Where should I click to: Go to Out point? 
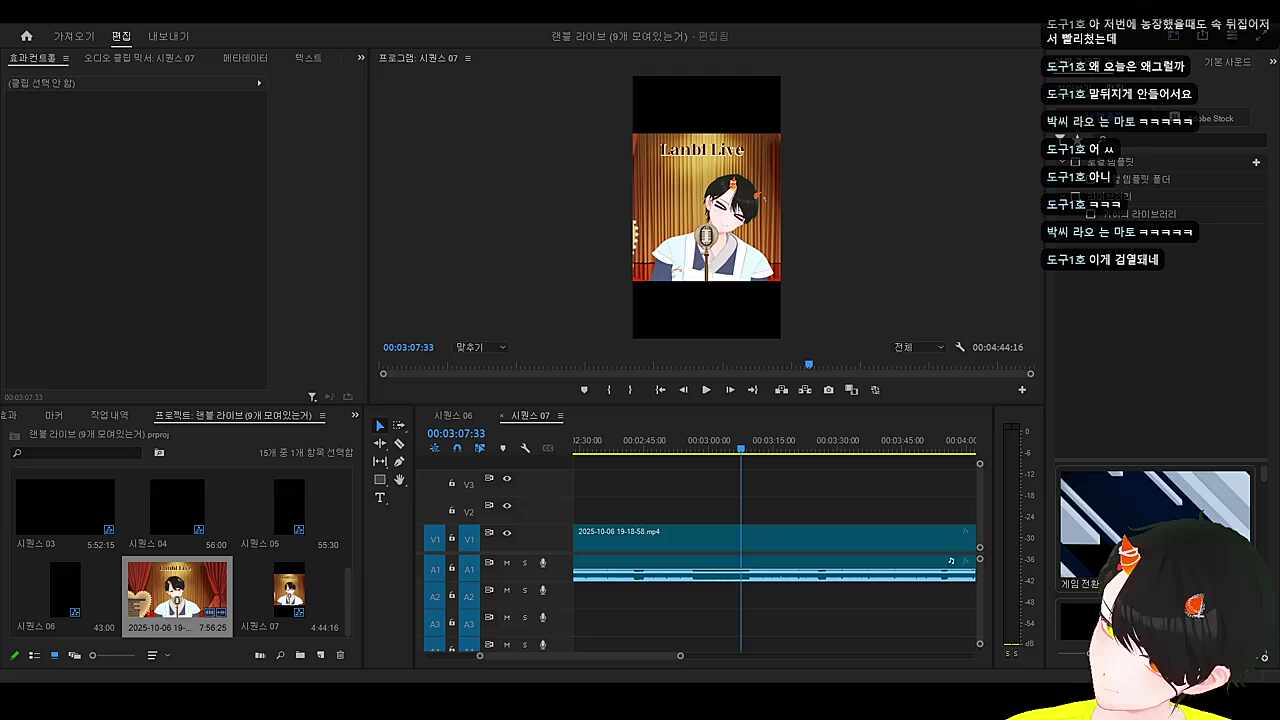753,390
